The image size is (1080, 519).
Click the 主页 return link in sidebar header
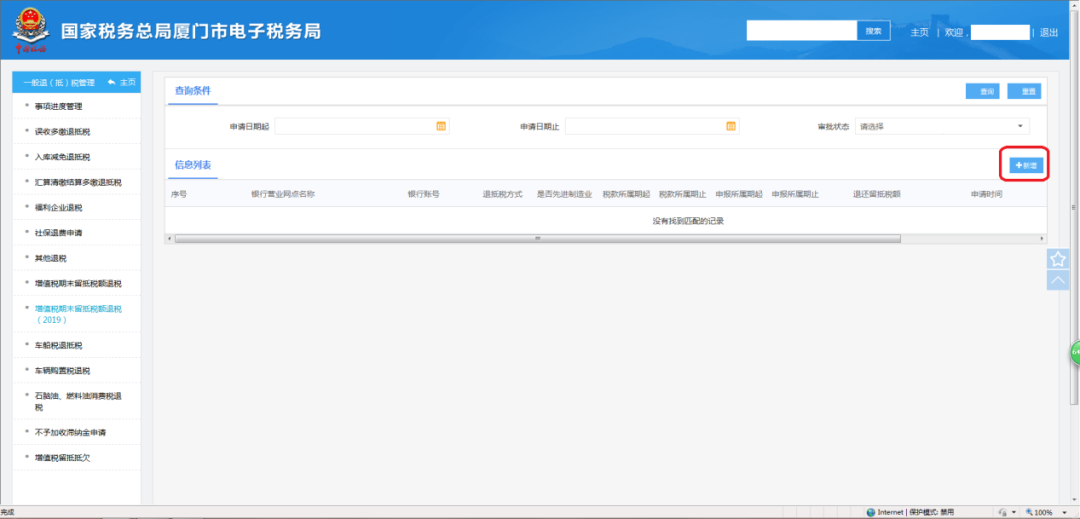122,82
